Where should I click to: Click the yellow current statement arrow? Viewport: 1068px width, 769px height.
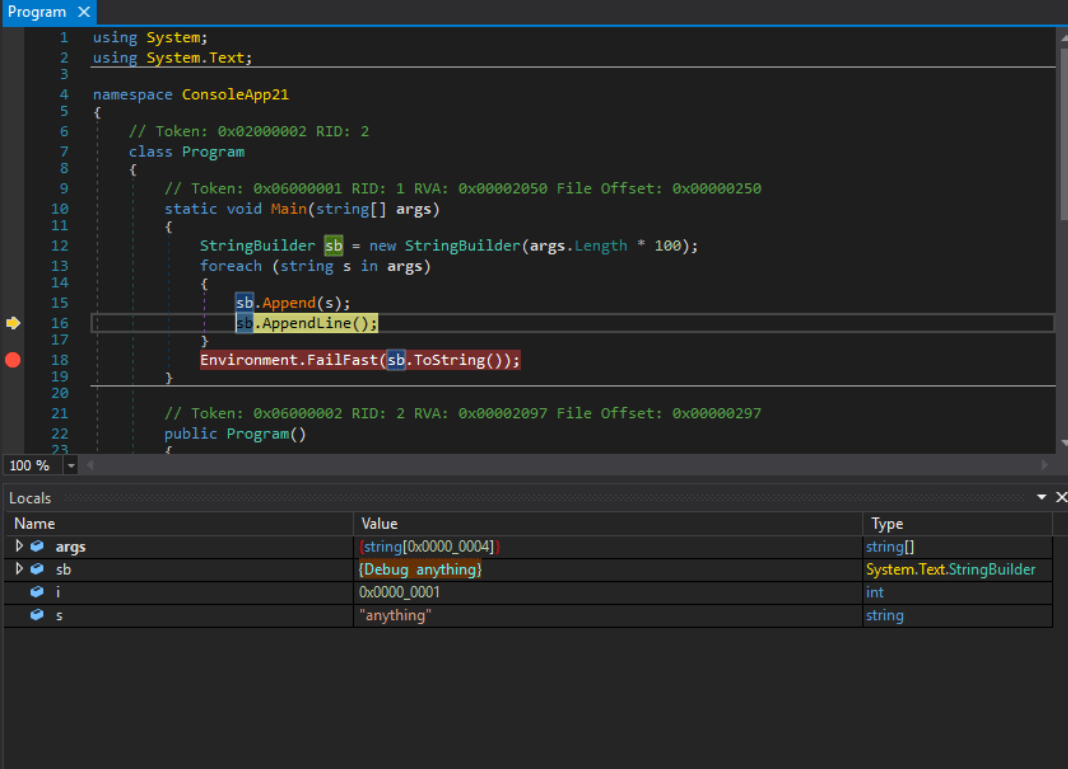pyautogui.click(x=13, y=323)
